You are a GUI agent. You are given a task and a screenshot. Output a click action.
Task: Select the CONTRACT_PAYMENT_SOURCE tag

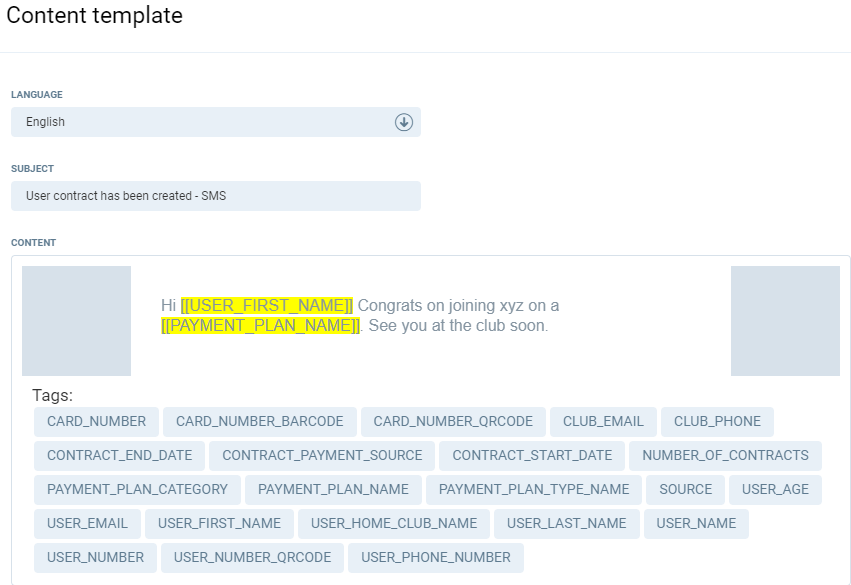[x=322, y=456]
